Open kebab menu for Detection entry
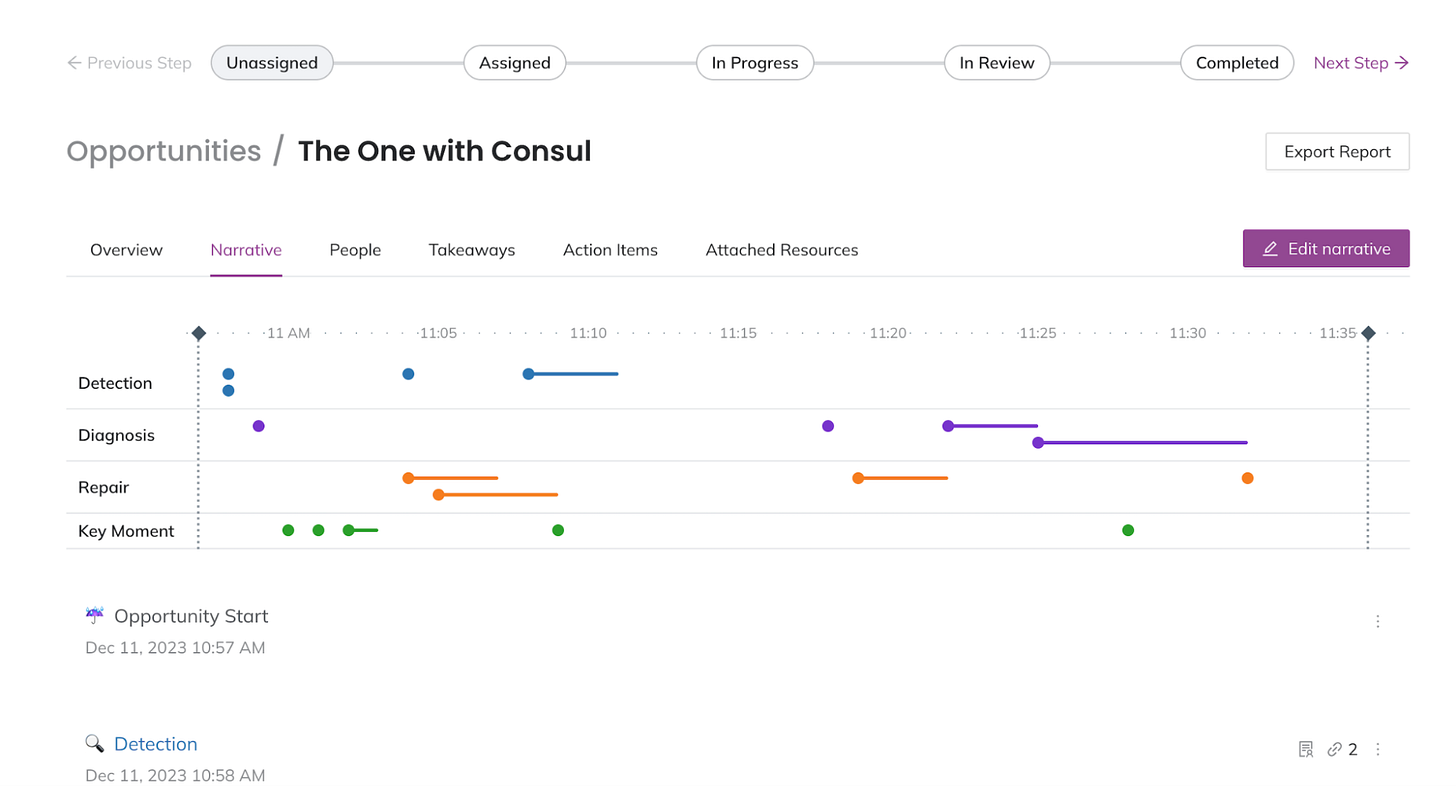 point(1377,749)
